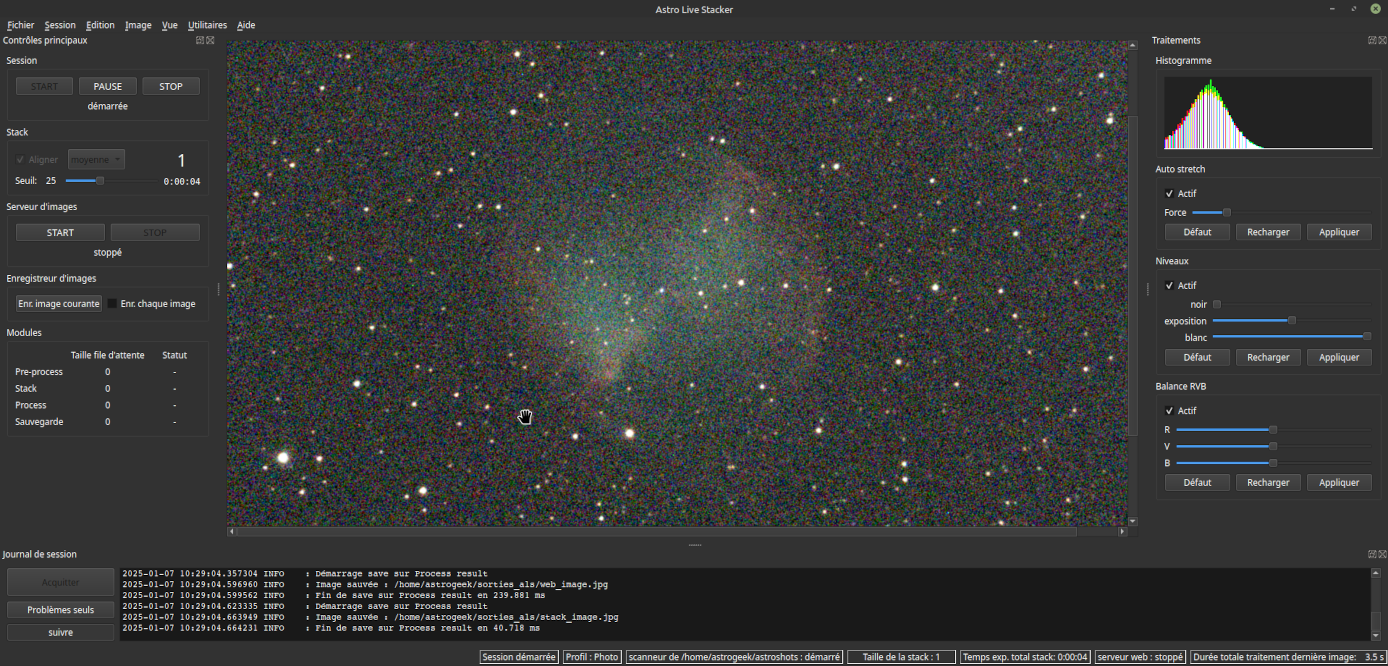Start the serveur d'images
This screenshot has height=666, width=1388.
coord(60,231)
